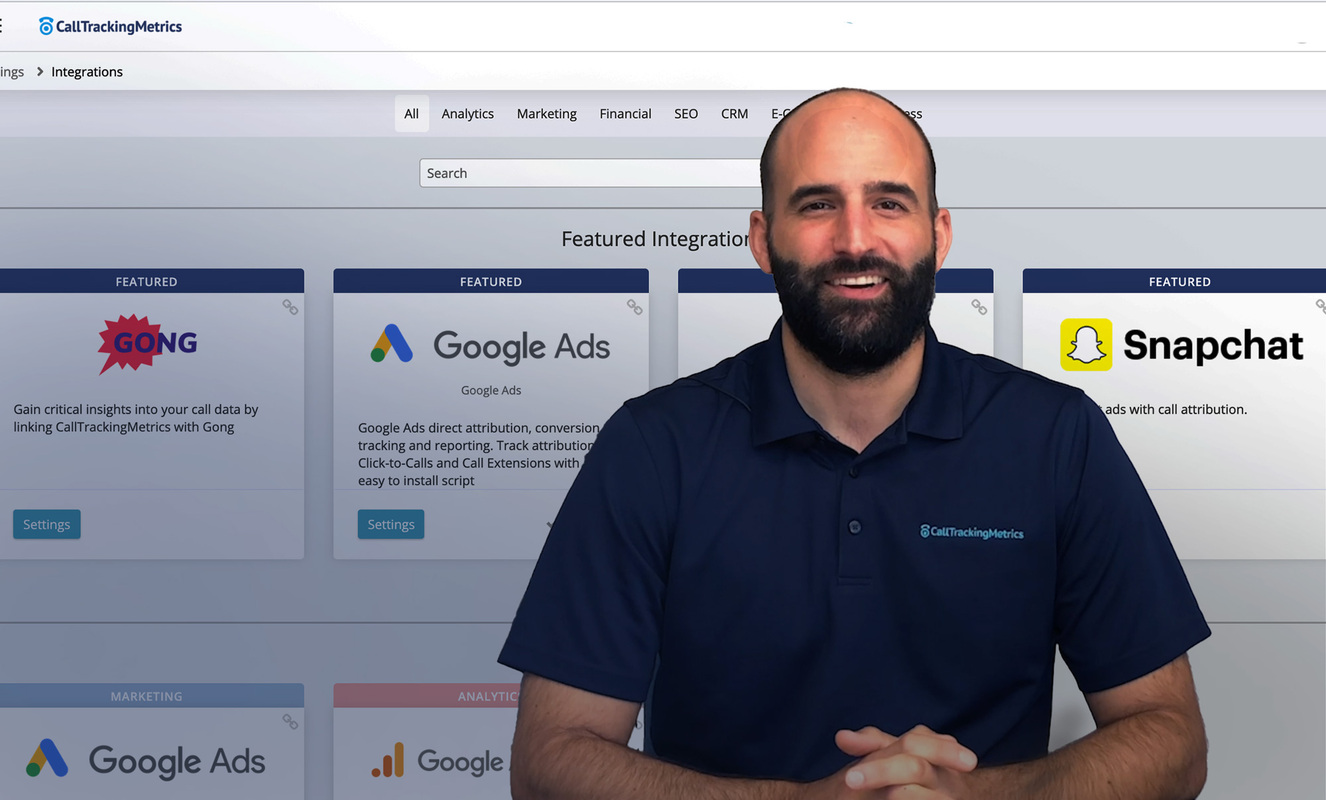Click the Integrations breadcrumb link
The height and width of the screenshot is (800, 1326).
(x=87, y=71)
